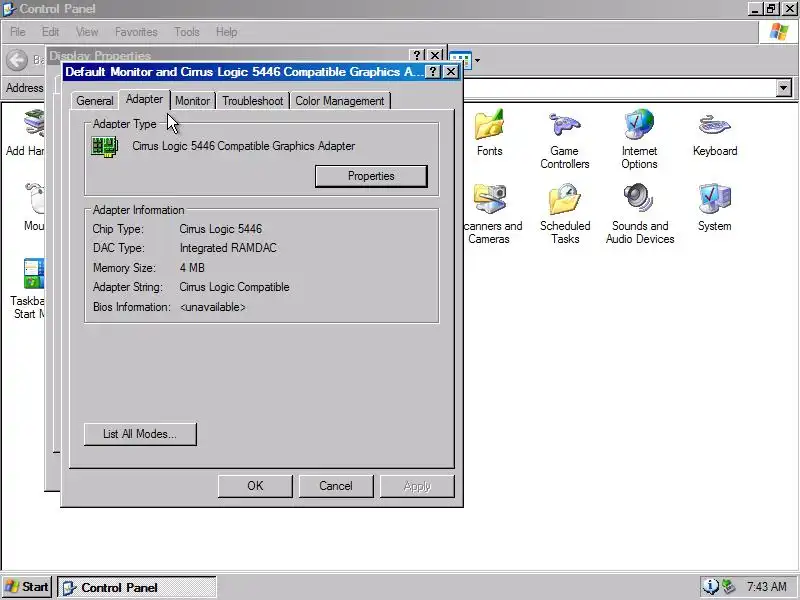Screen dimensions: 800x600
Task: Click the List All Modes button
Action: tap(140, 434)
